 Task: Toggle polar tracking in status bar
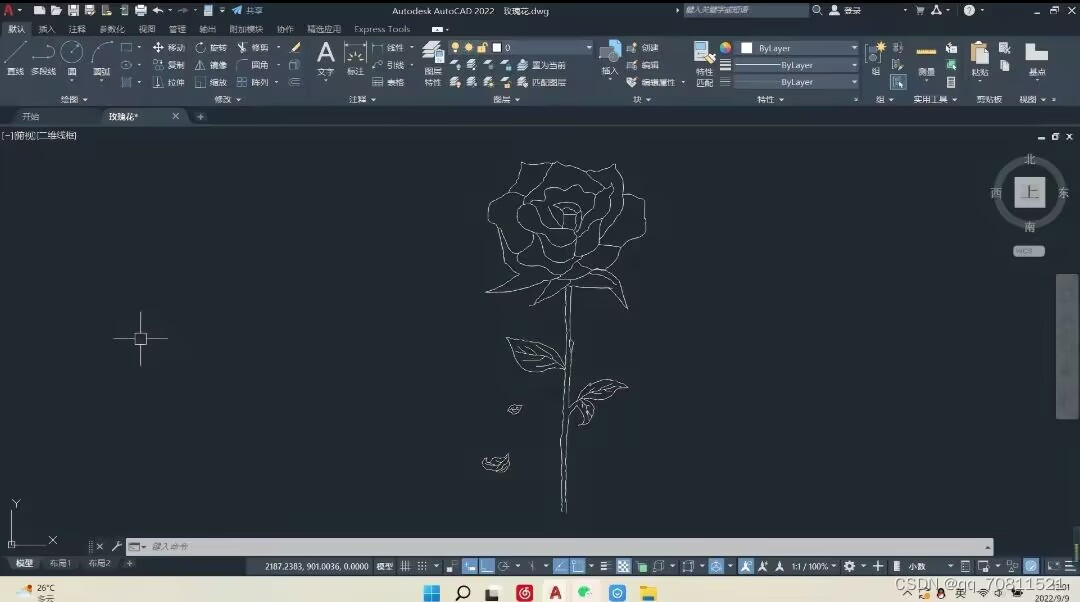pos(503,566)
